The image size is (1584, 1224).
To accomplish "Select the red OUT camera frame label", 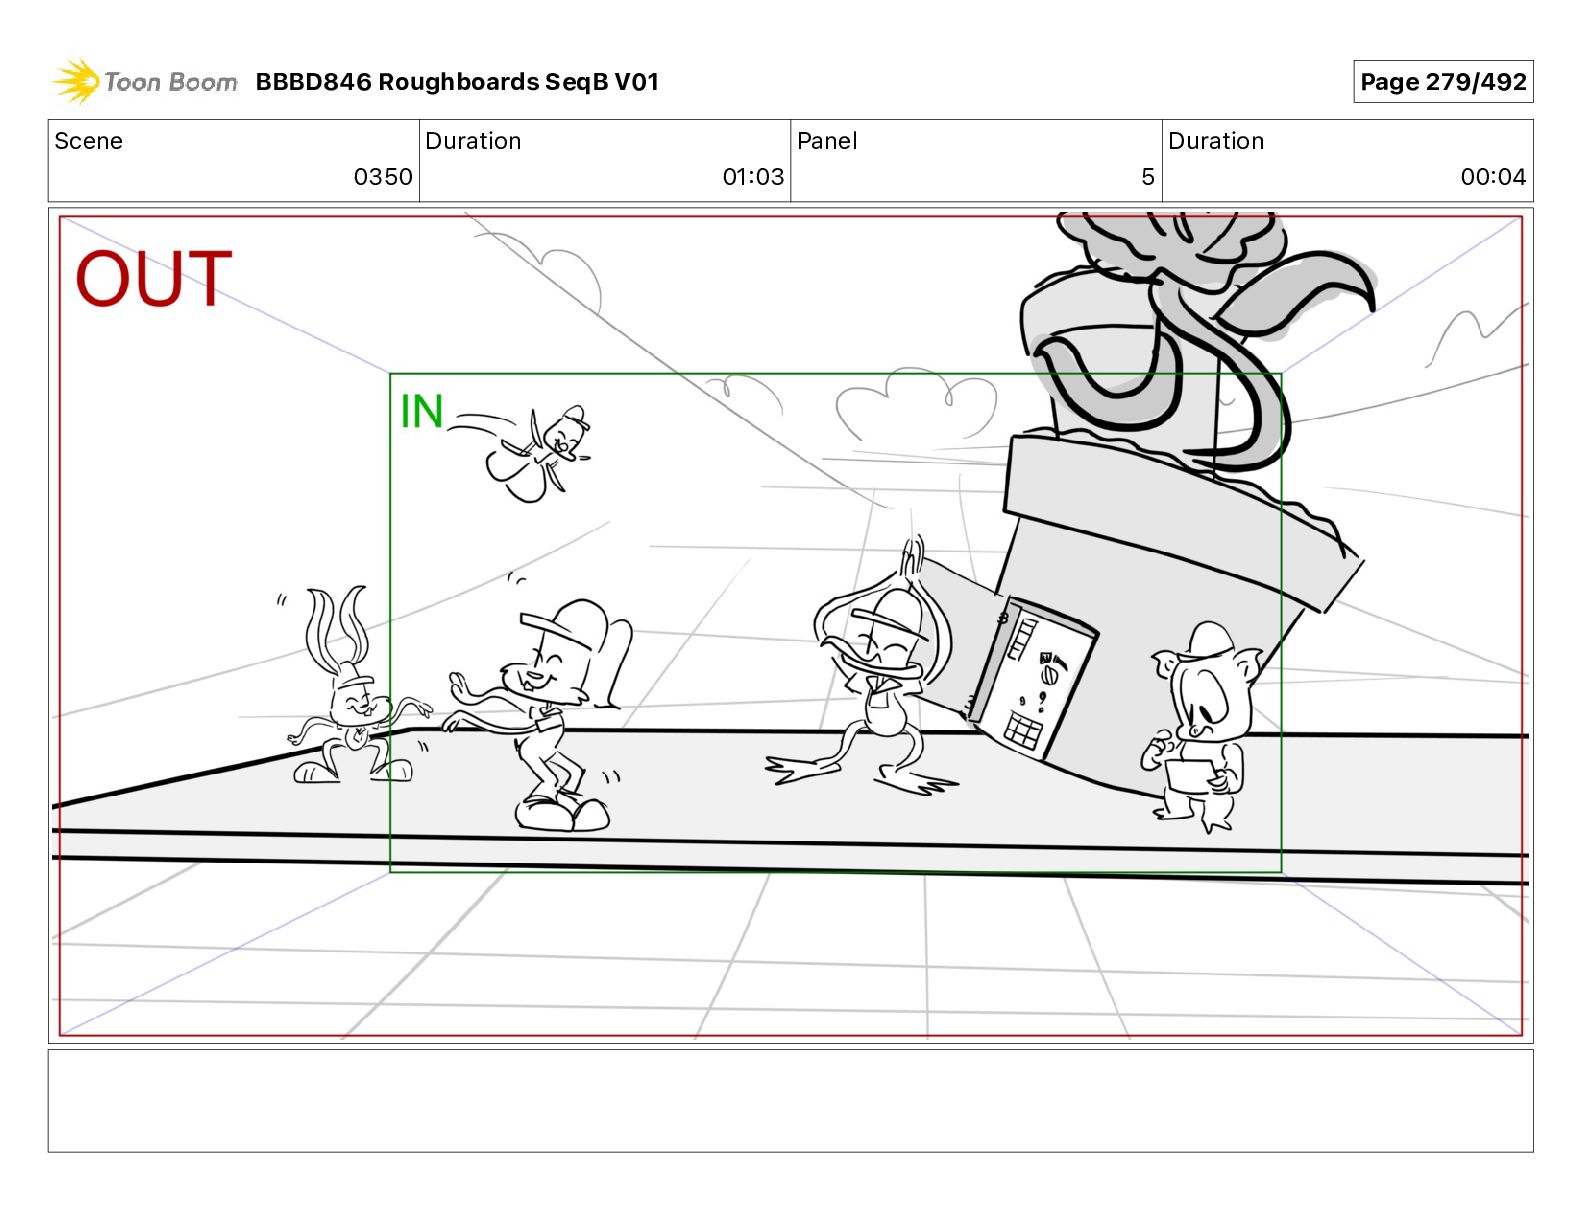I will click(154, 278).
